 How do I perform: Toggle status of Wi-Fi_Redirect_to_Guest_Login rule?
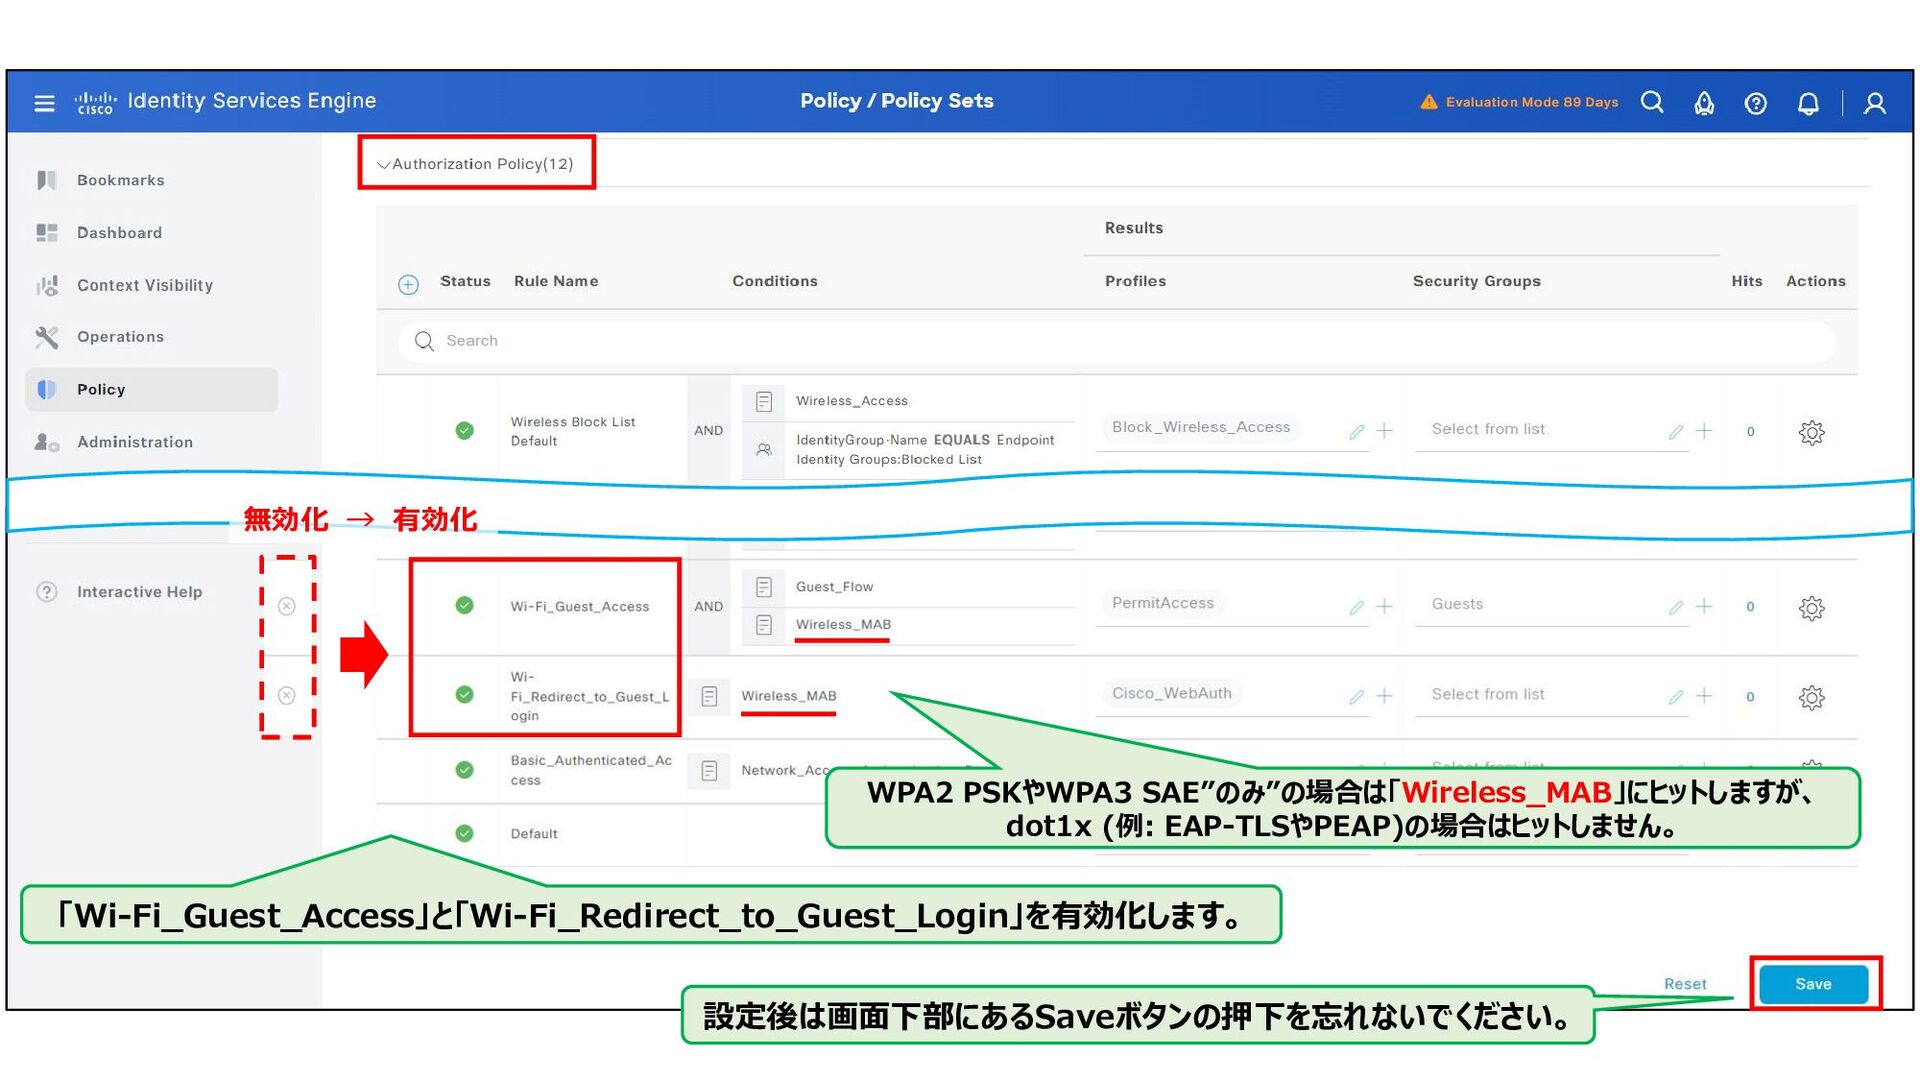464,694
